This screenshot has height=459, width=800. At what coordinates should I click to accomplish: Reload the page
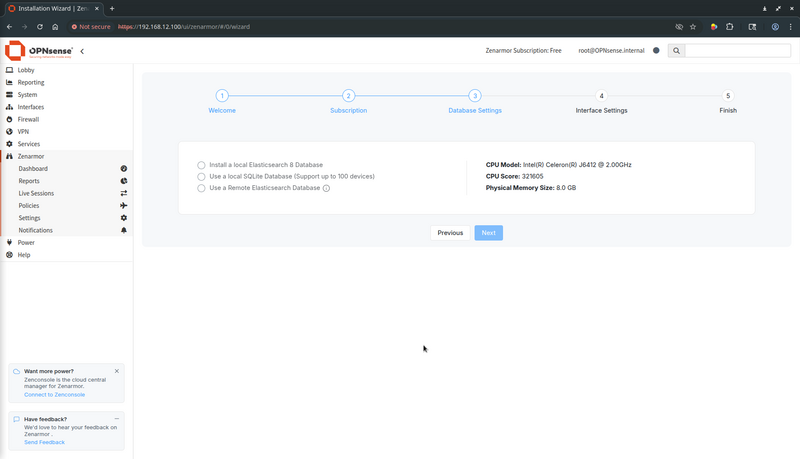click(39, 27)
